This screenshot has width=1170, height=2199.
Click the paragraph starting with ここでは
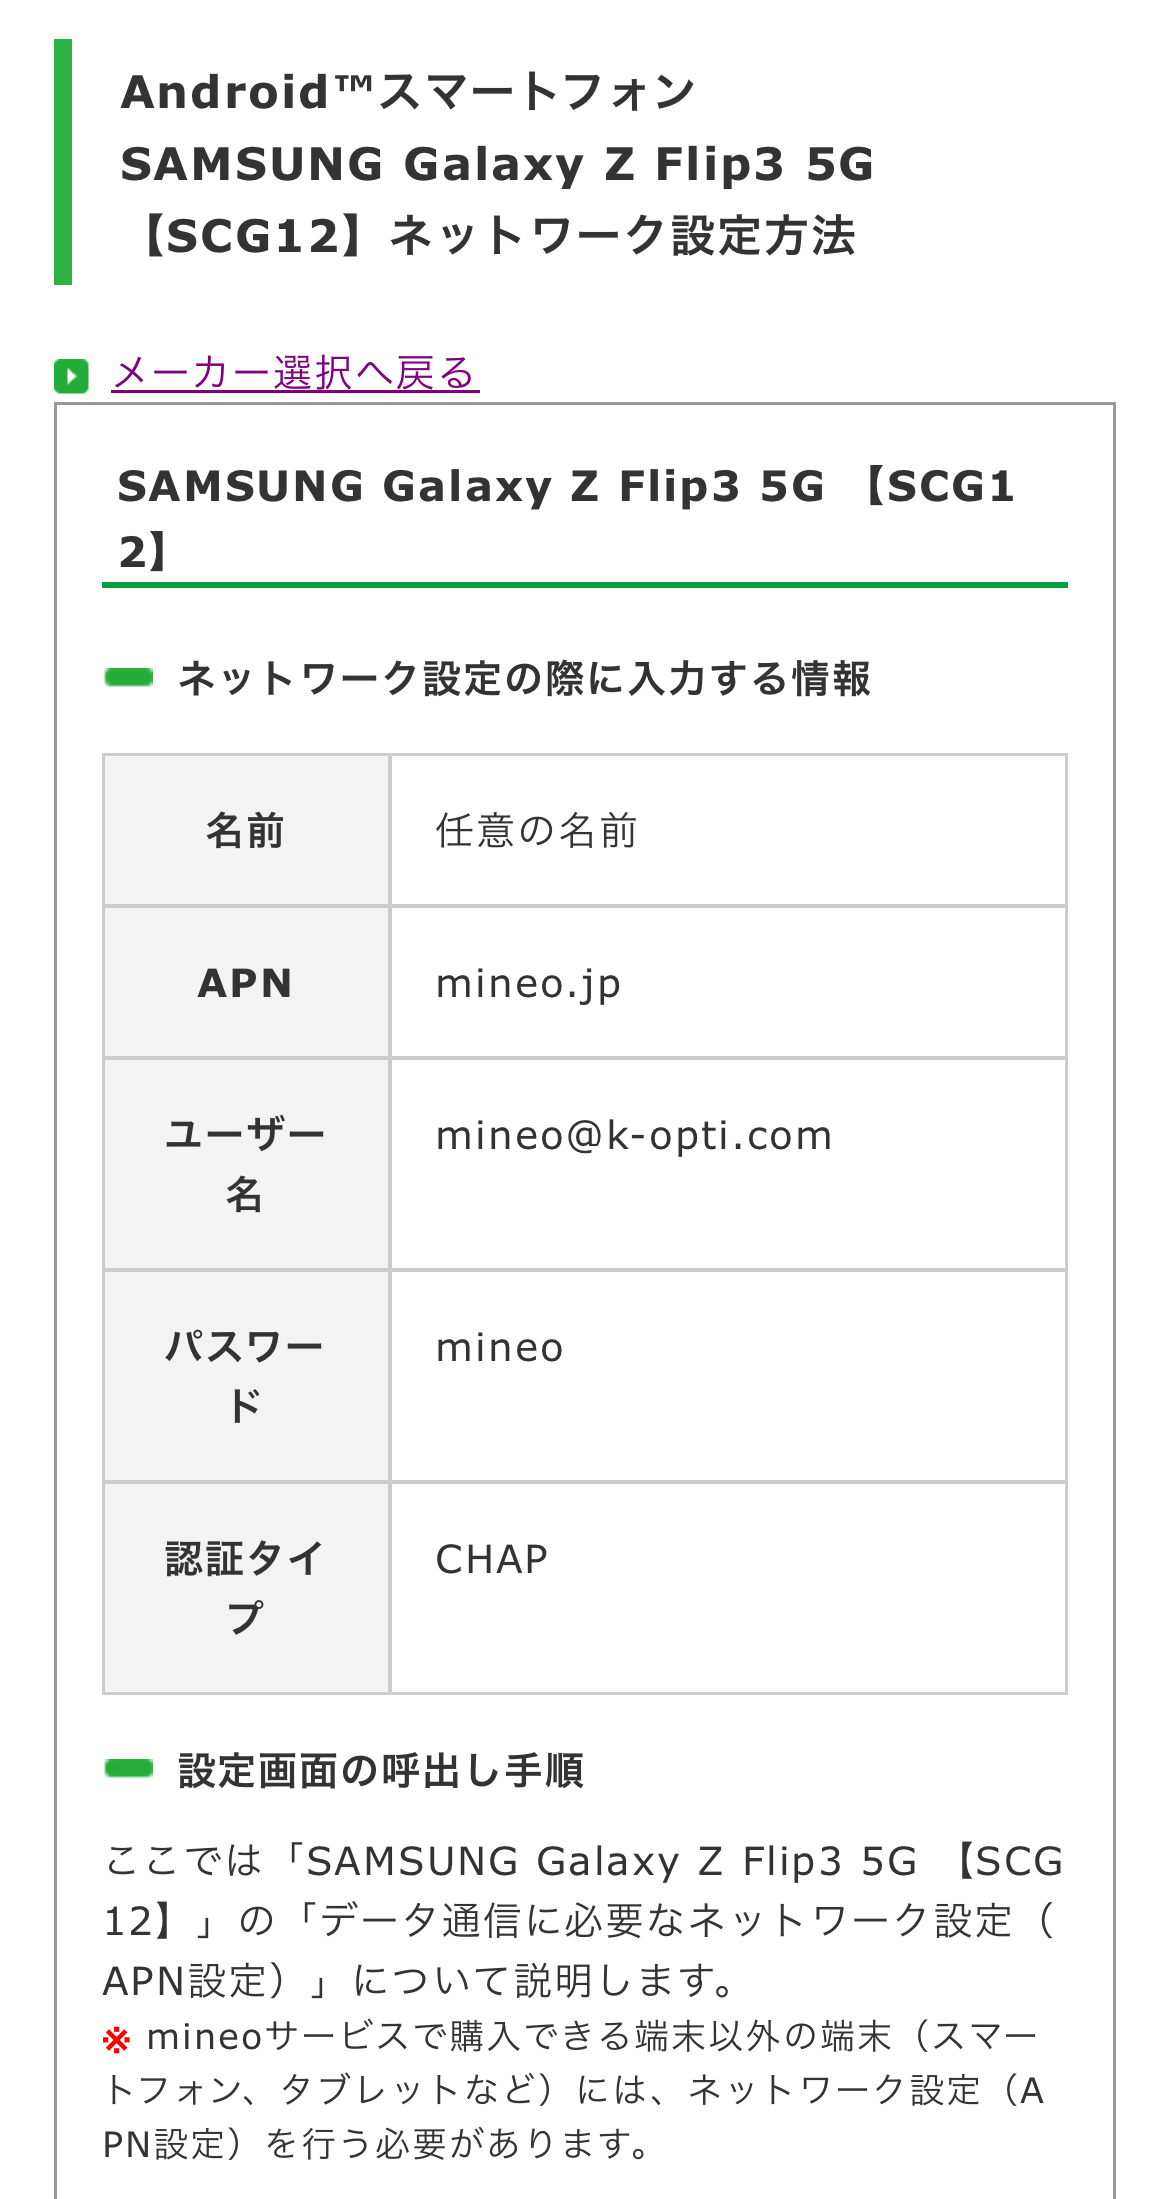(584, 1920)
